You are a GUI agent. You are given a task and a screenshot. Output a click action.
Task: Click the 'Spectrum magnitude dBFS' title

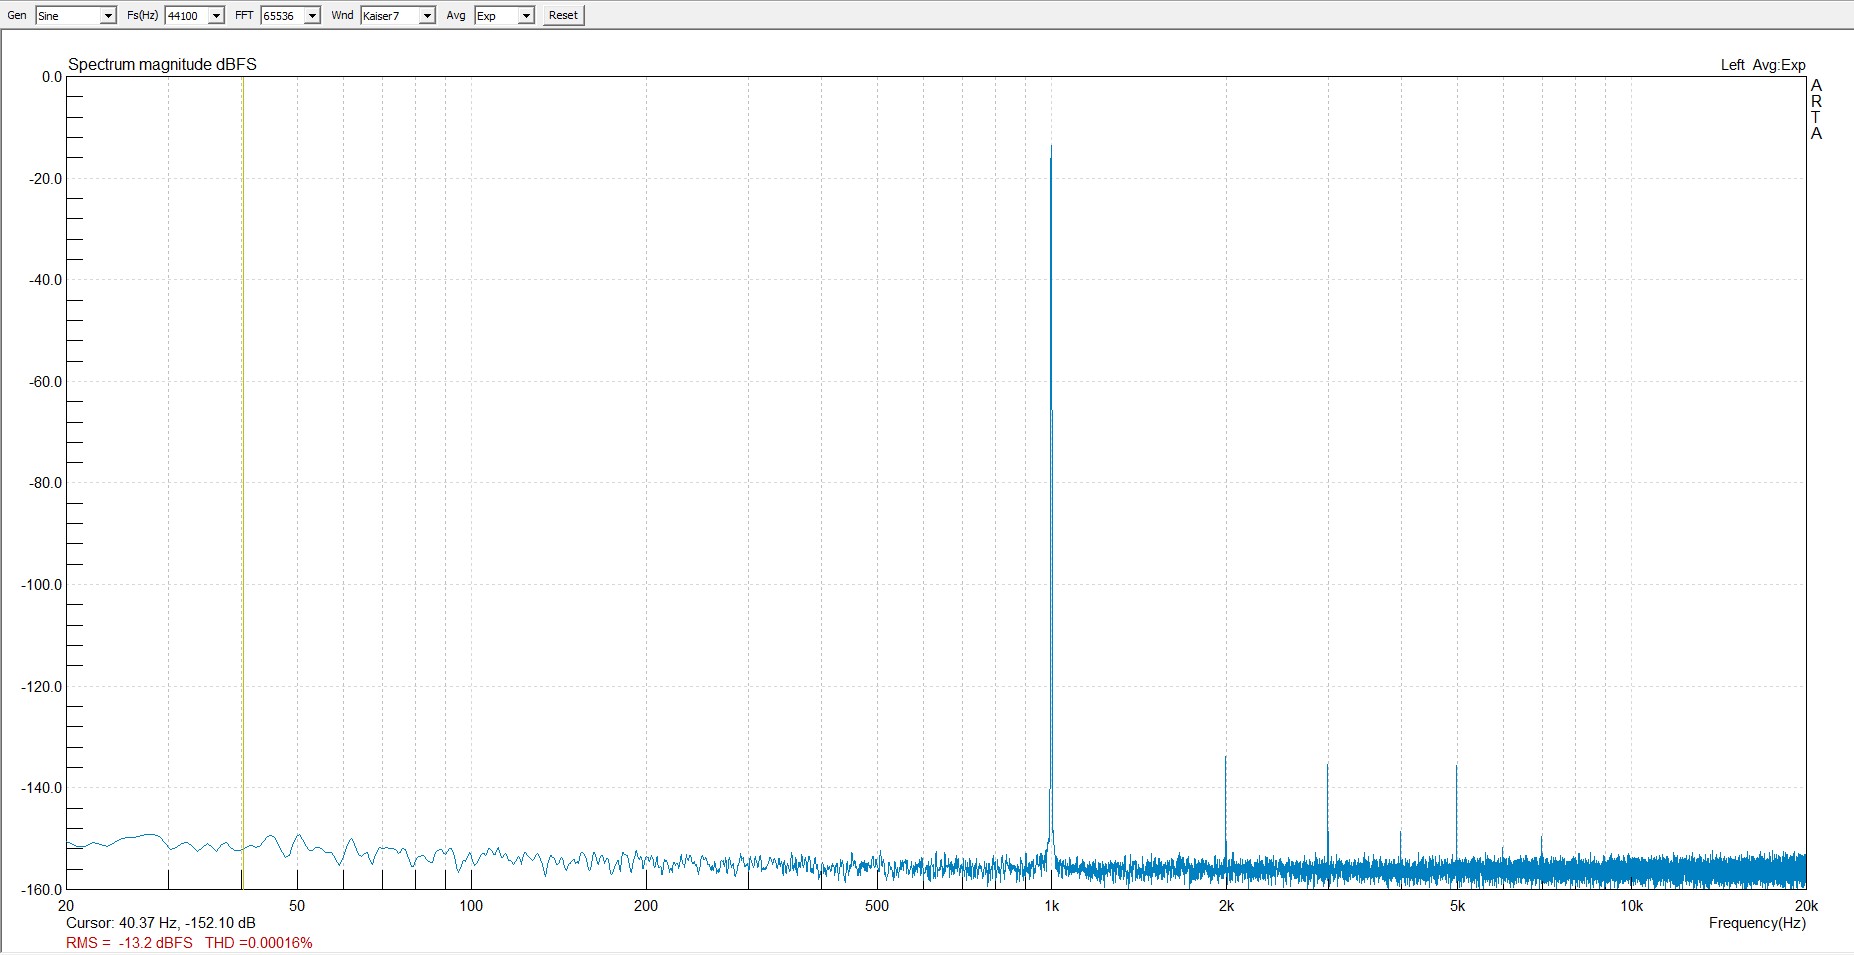[162, 64]
